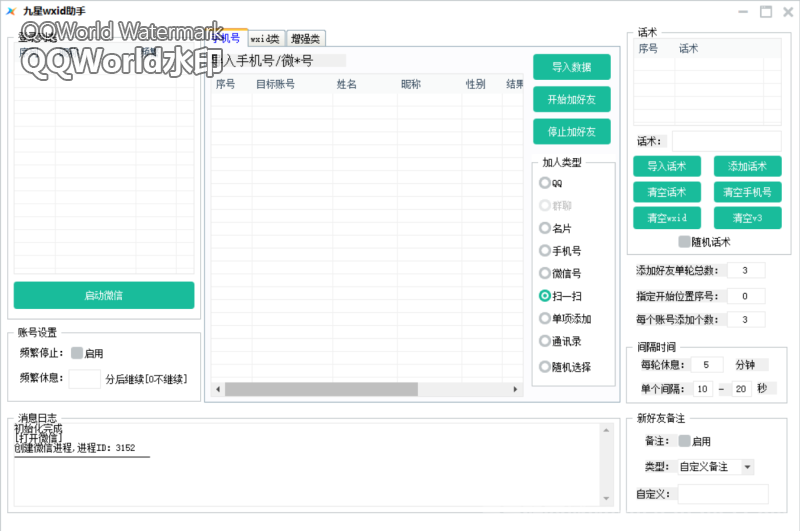Viewport: 800px width, 531px height.
Task: Choose the 通讯录 join type
Action: [x=545, y=341]
